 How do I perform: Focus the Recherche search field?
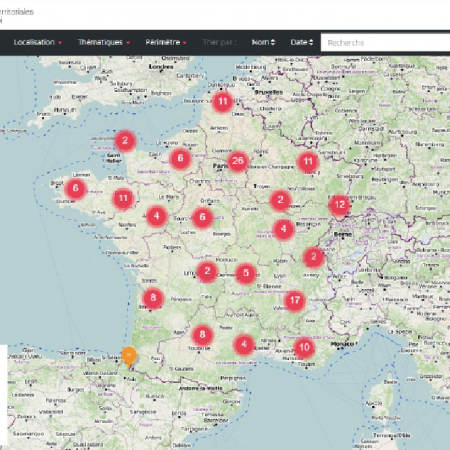[x=385, y=42]
